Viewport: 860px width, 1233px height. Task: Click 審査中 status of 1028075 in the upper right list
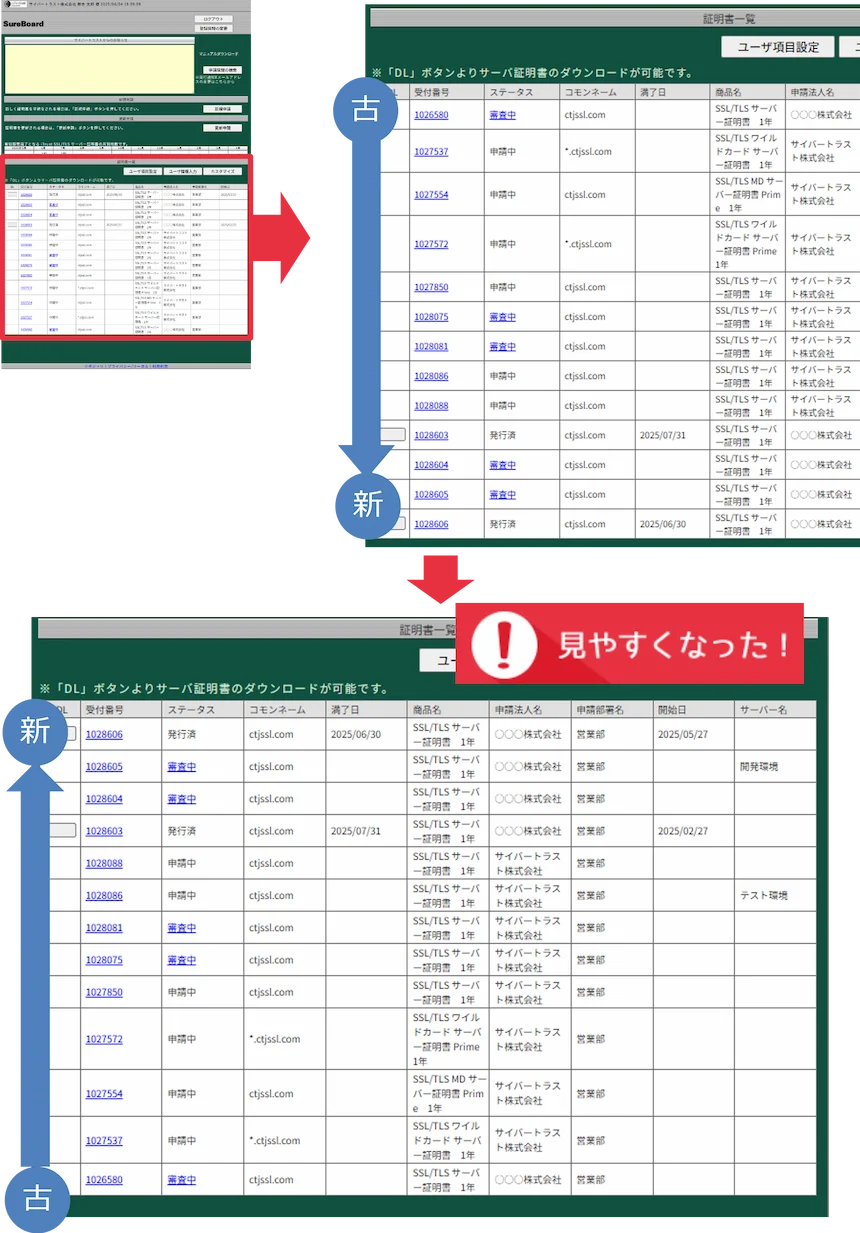pyautogui.click(x=502, y=317)
